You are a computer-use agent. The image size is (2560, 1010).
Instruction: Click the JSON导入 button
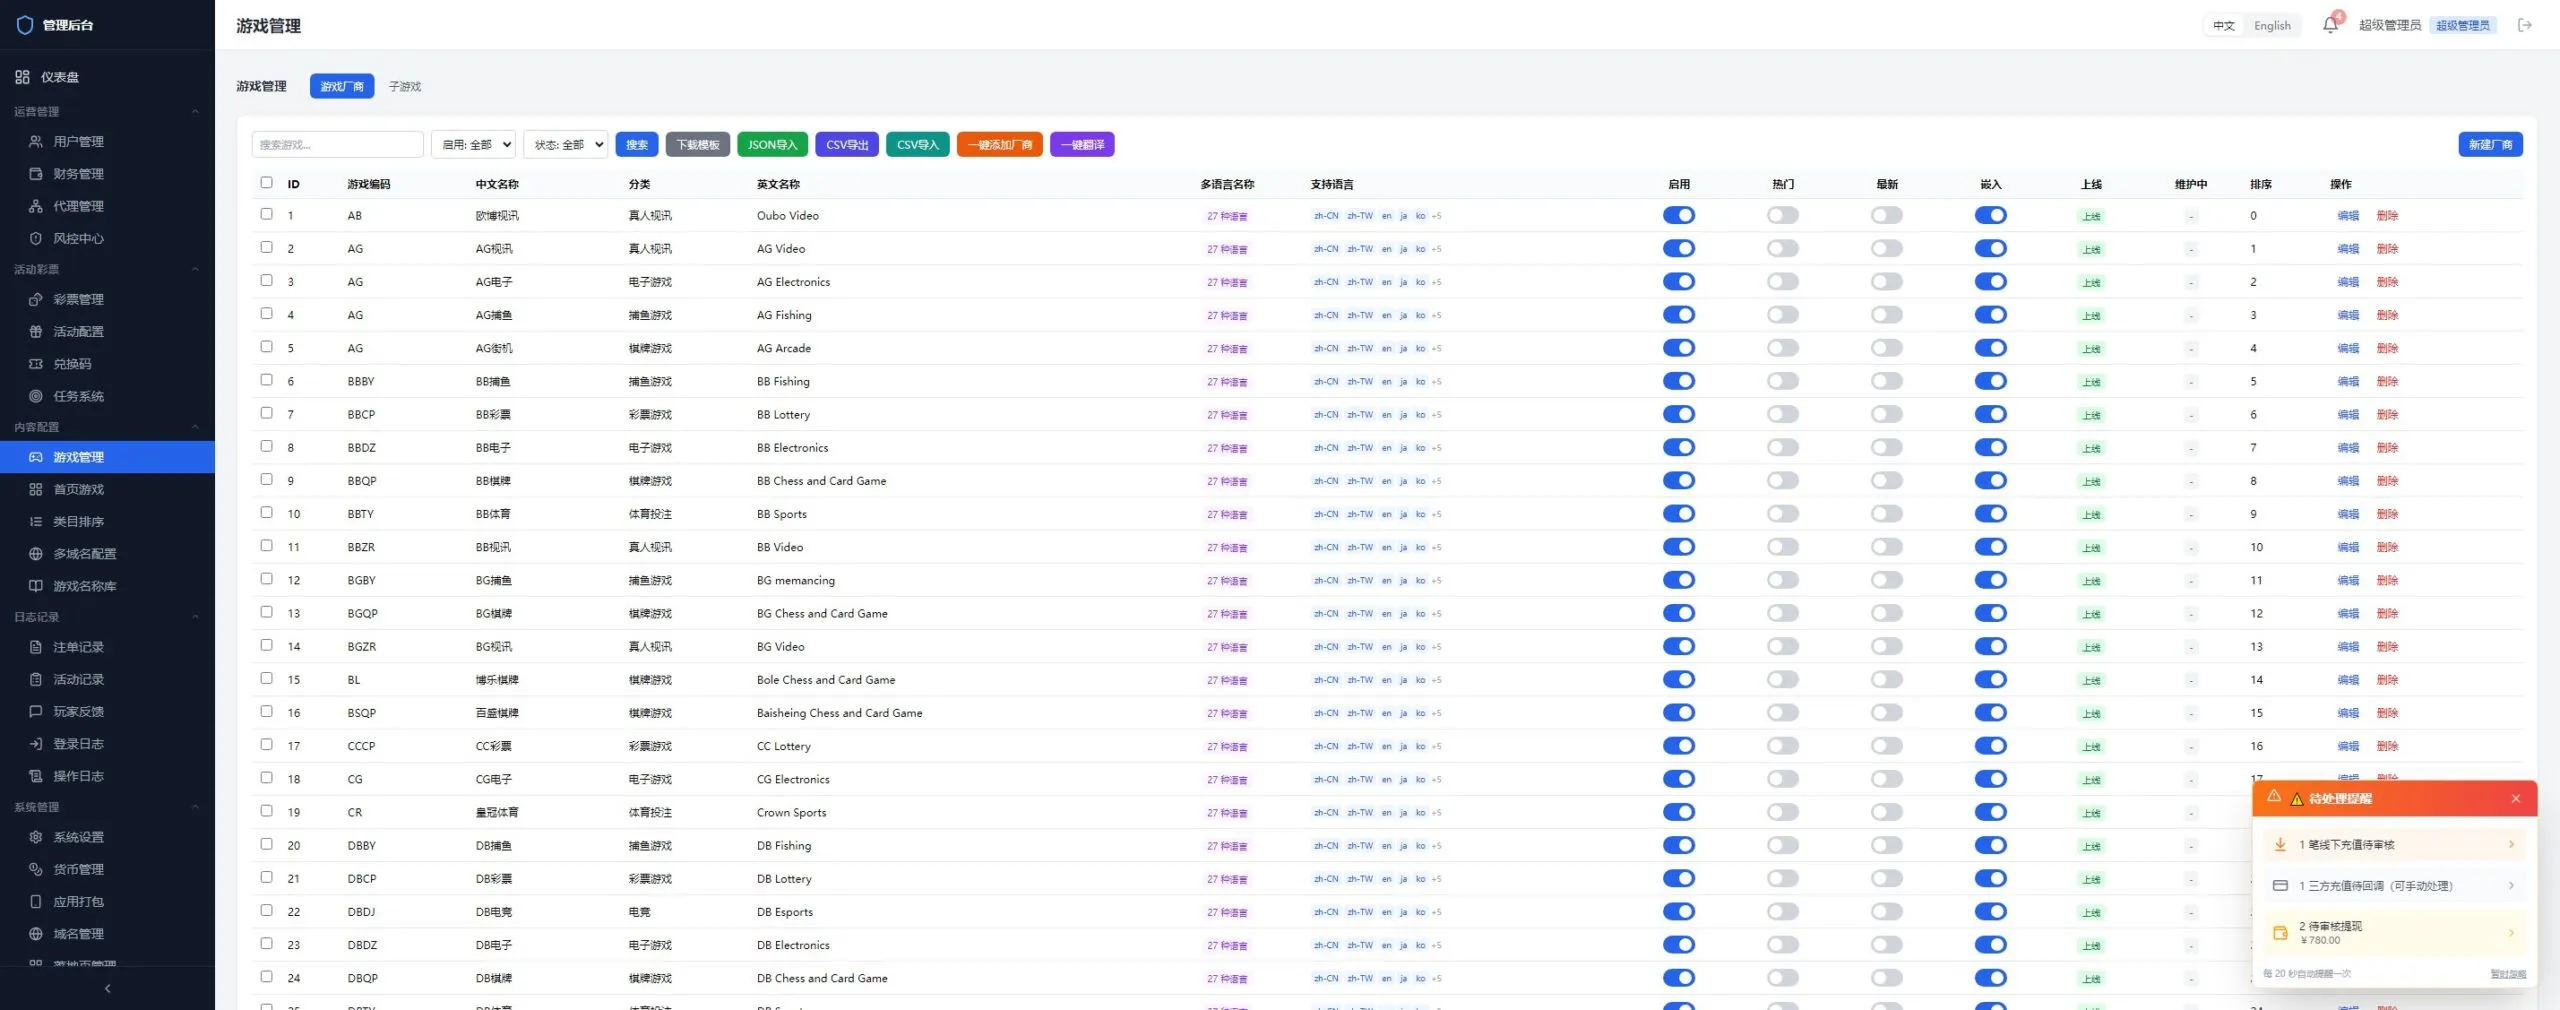[772, 145]
